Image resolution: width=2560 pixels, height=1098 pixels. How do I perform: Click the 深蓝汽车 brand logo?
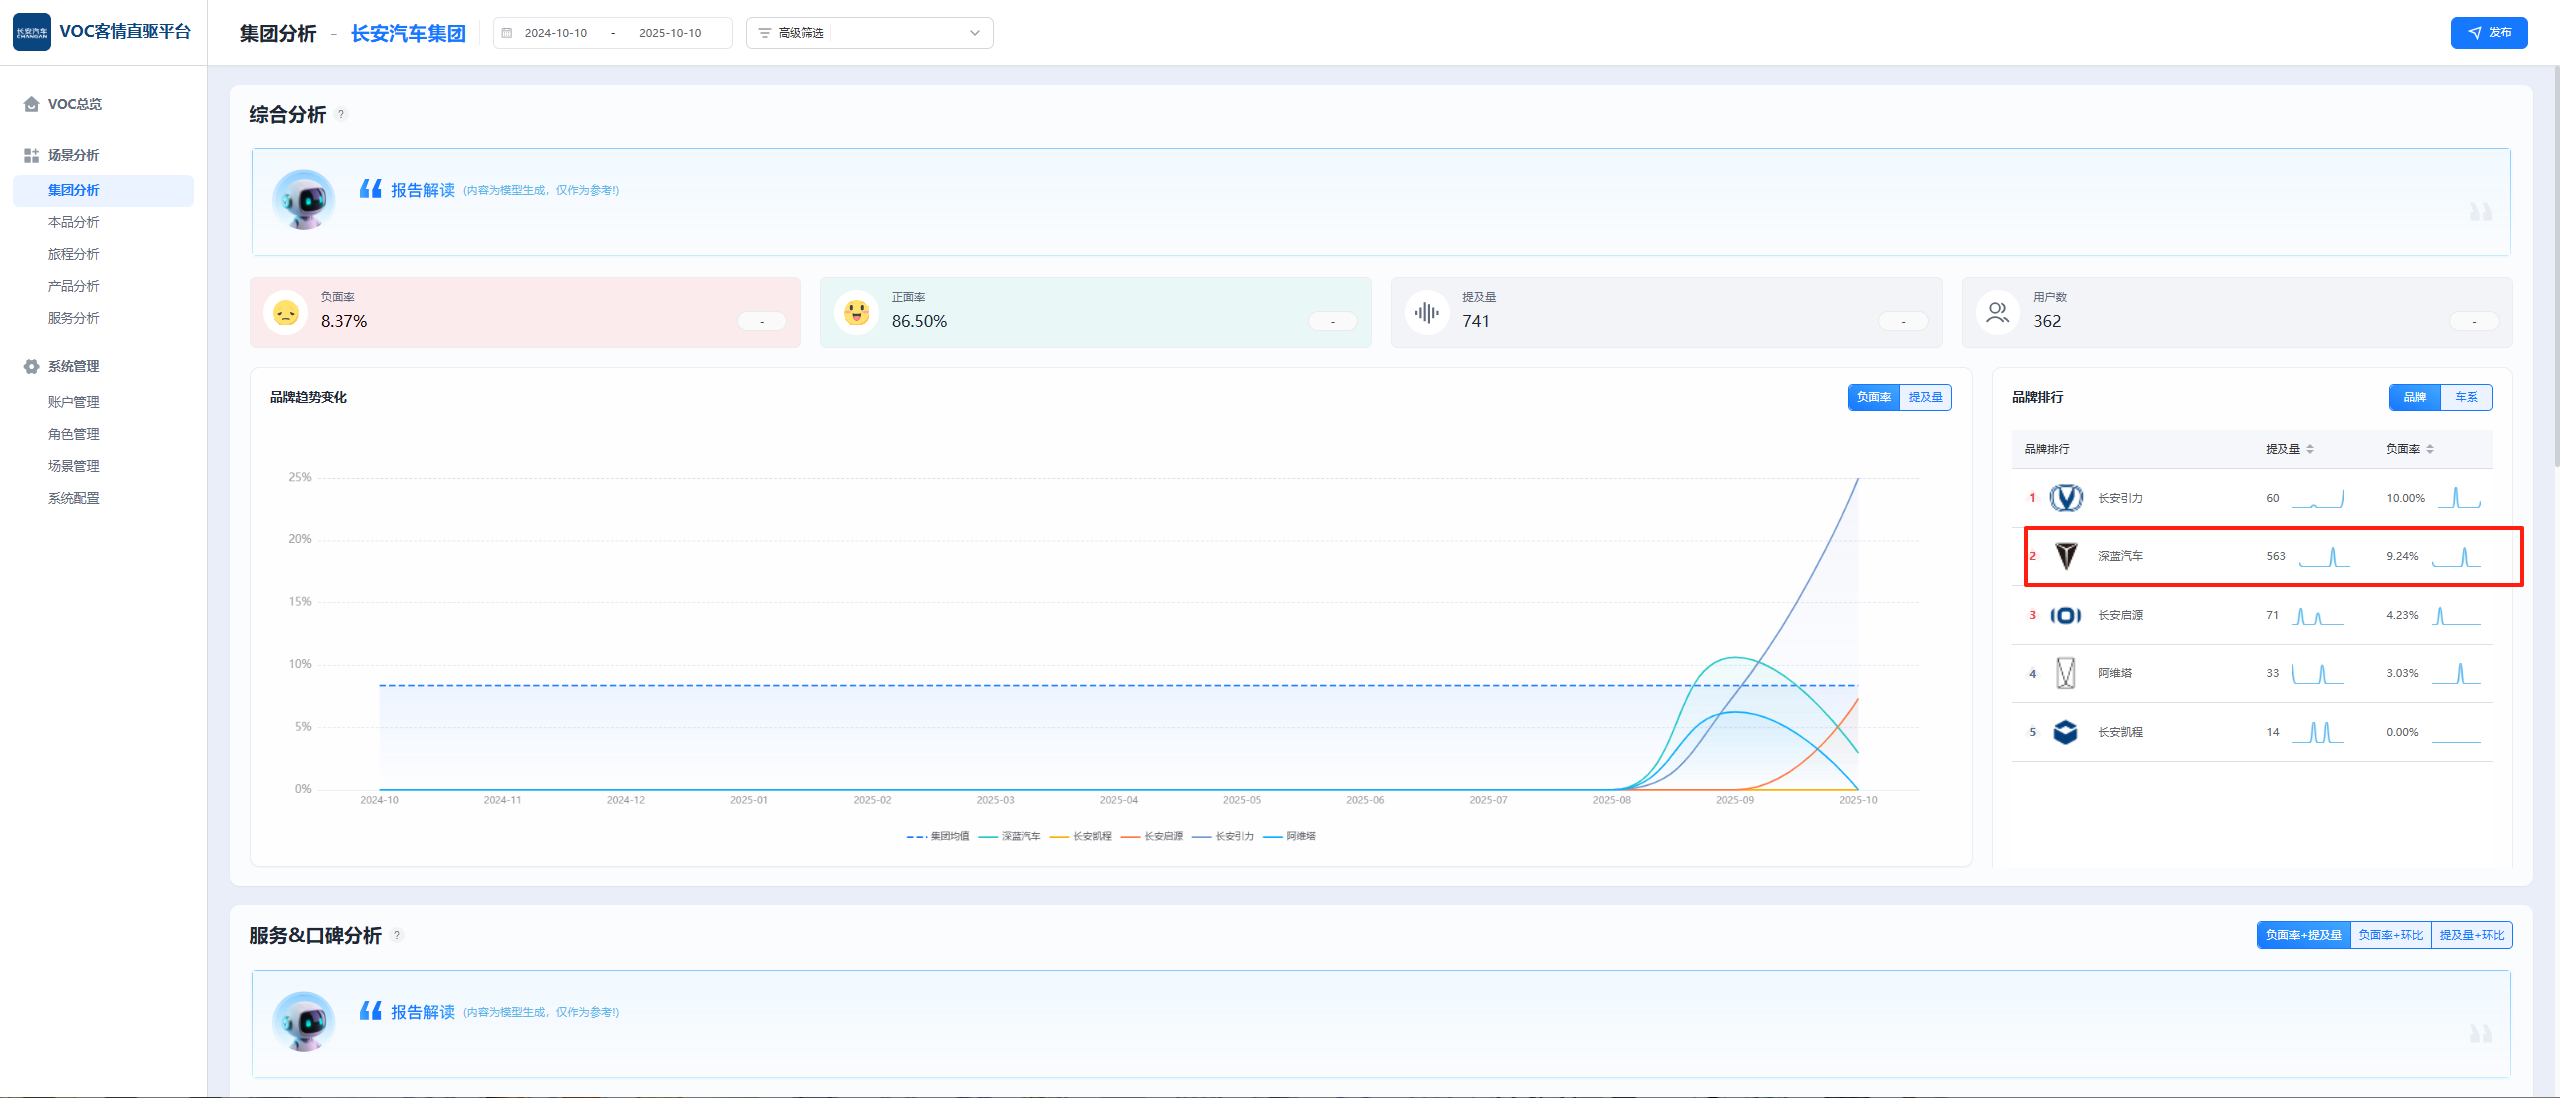point(2066,556)
